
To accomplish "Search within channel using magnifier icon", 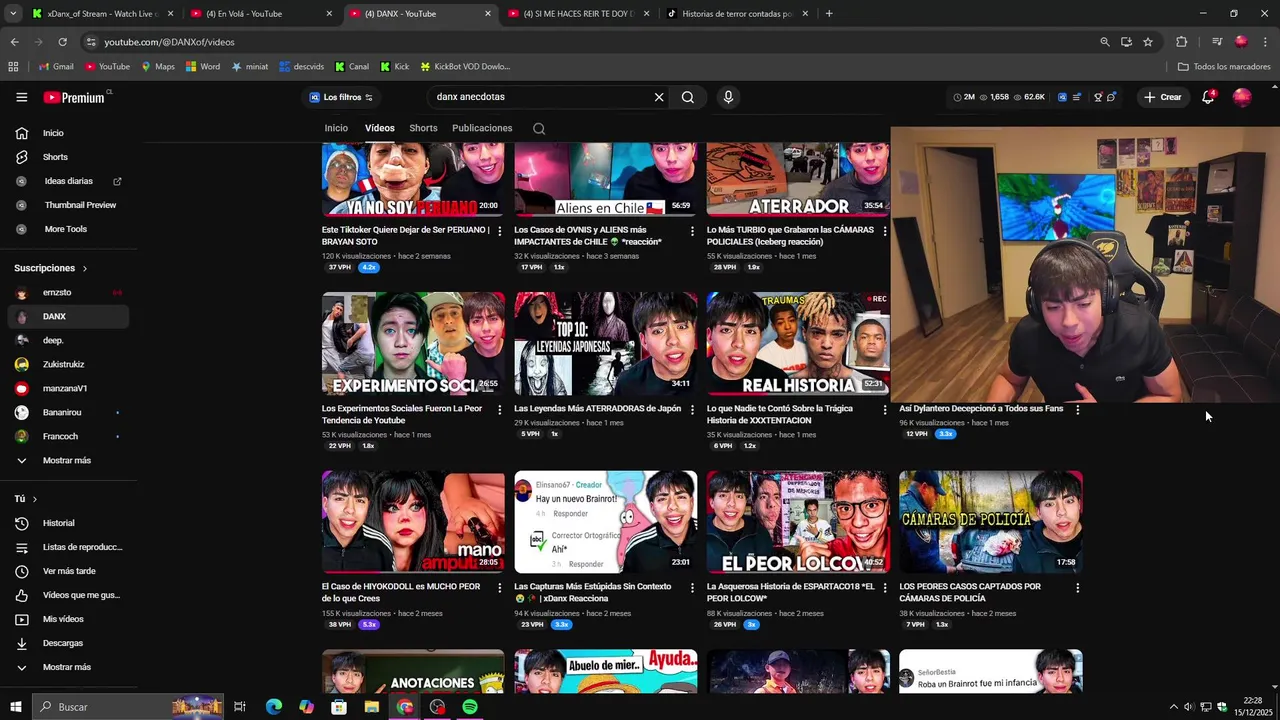I will click(x=539, y=128).
